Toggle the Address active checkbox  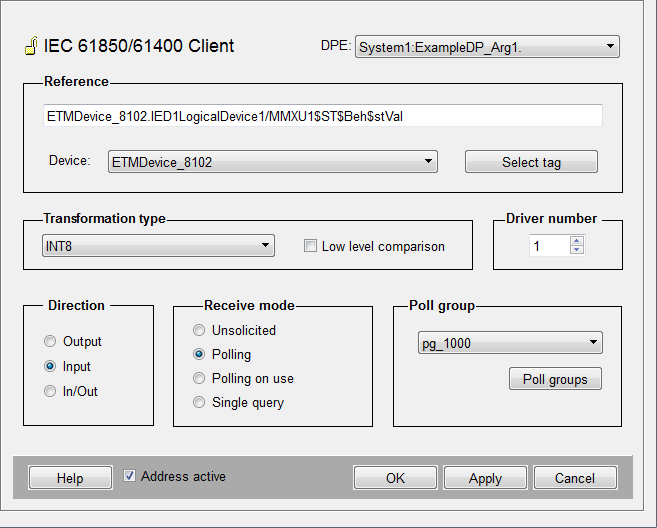tap(129, 477)
